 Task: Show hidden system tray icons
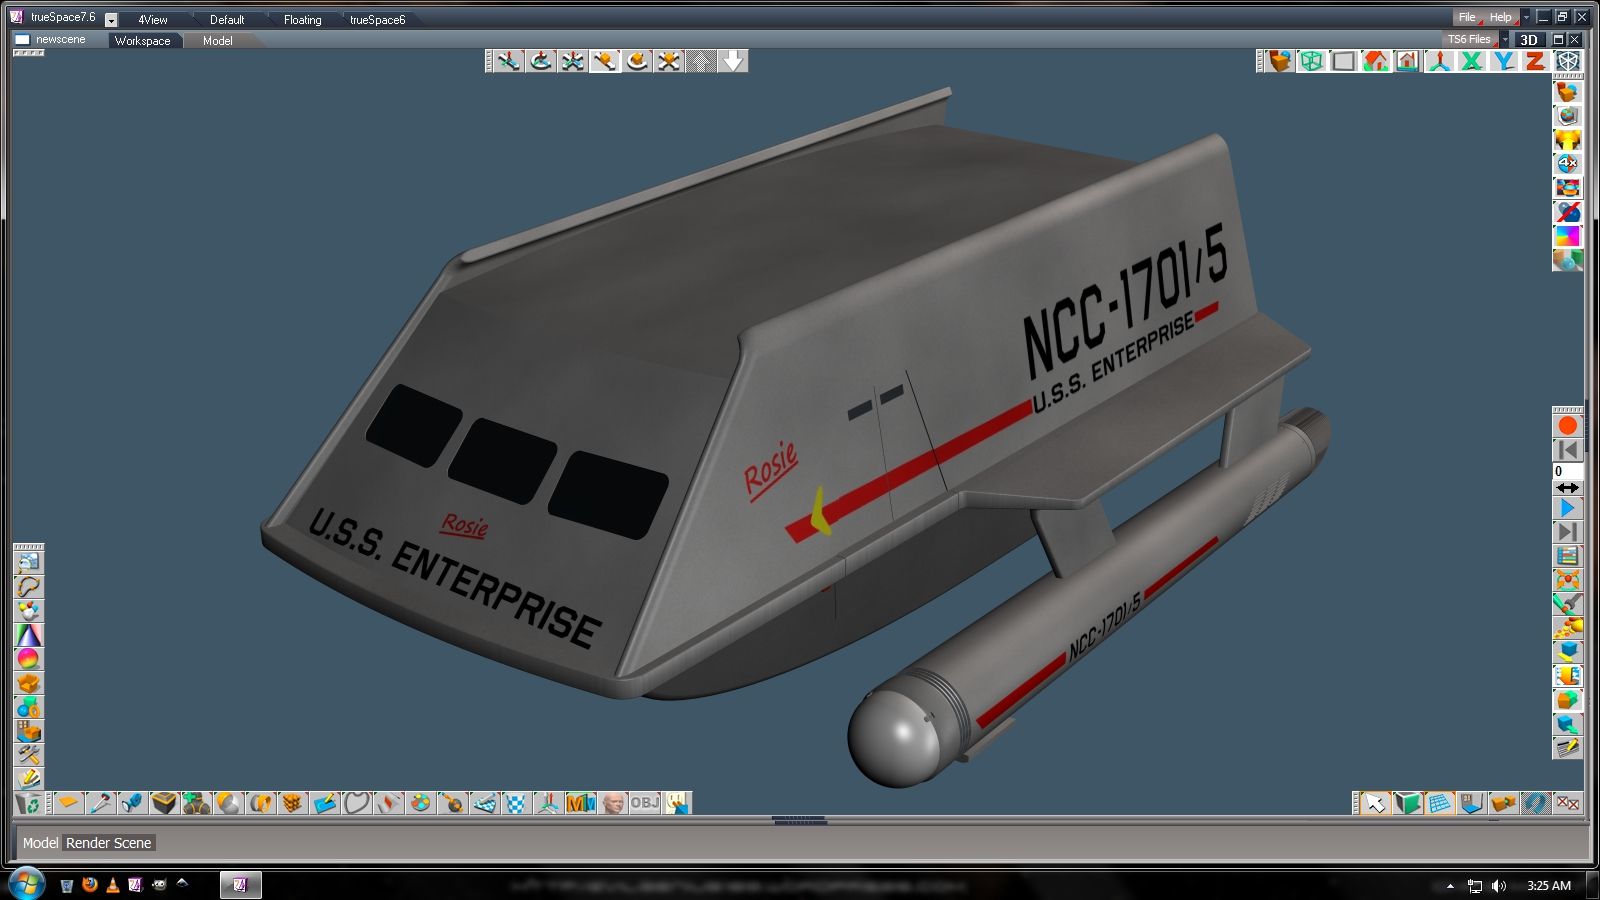click(x=1450, y=886)
